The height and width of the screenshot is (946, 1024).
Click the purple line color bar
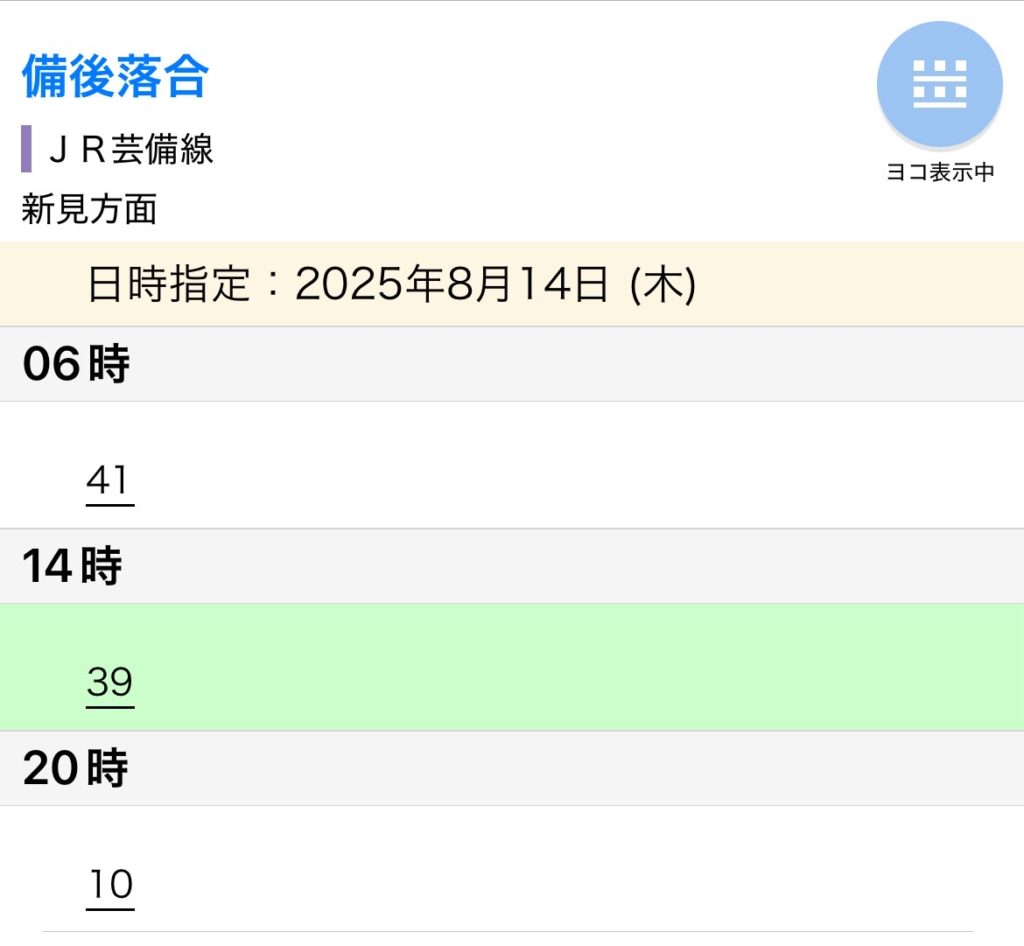[x=27, y=149]
